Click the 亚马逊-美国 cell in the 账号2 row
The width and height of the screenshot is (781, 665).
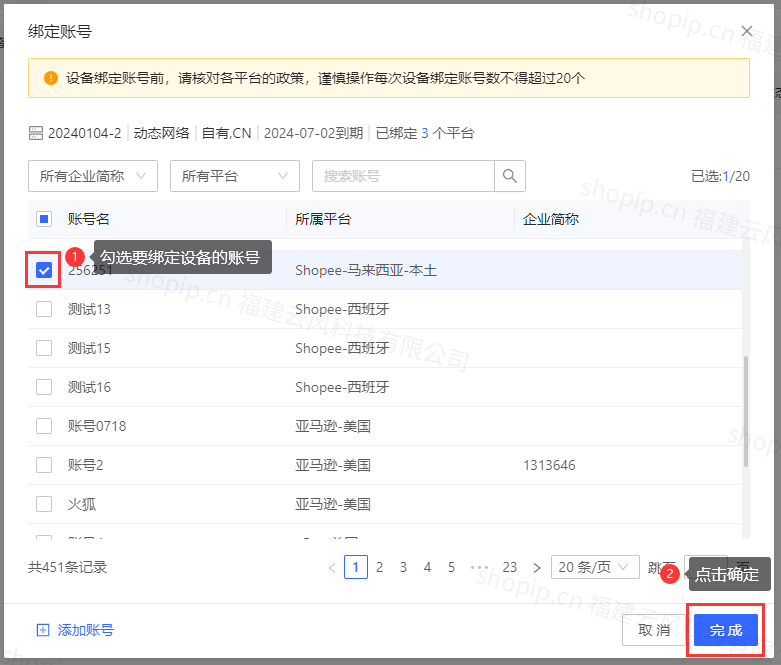333,465
